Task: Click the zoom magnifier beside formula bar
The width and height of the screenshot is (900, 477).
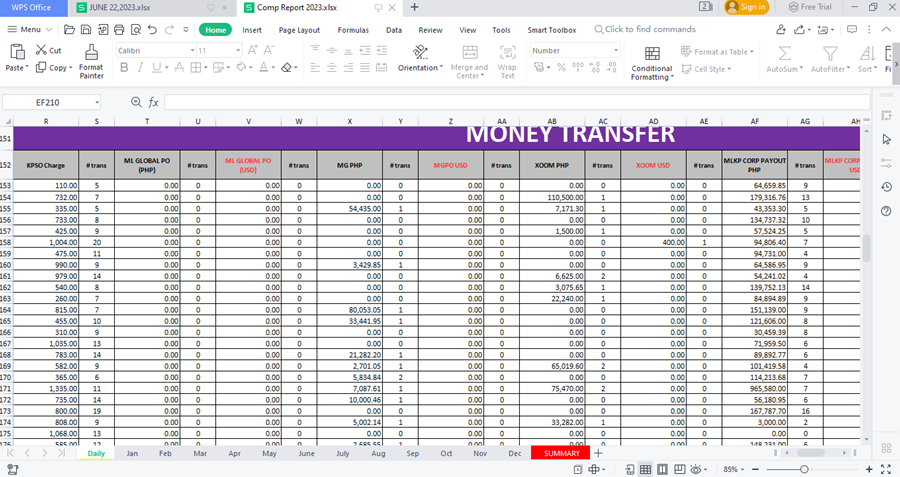Action: (x=136, y=102)
